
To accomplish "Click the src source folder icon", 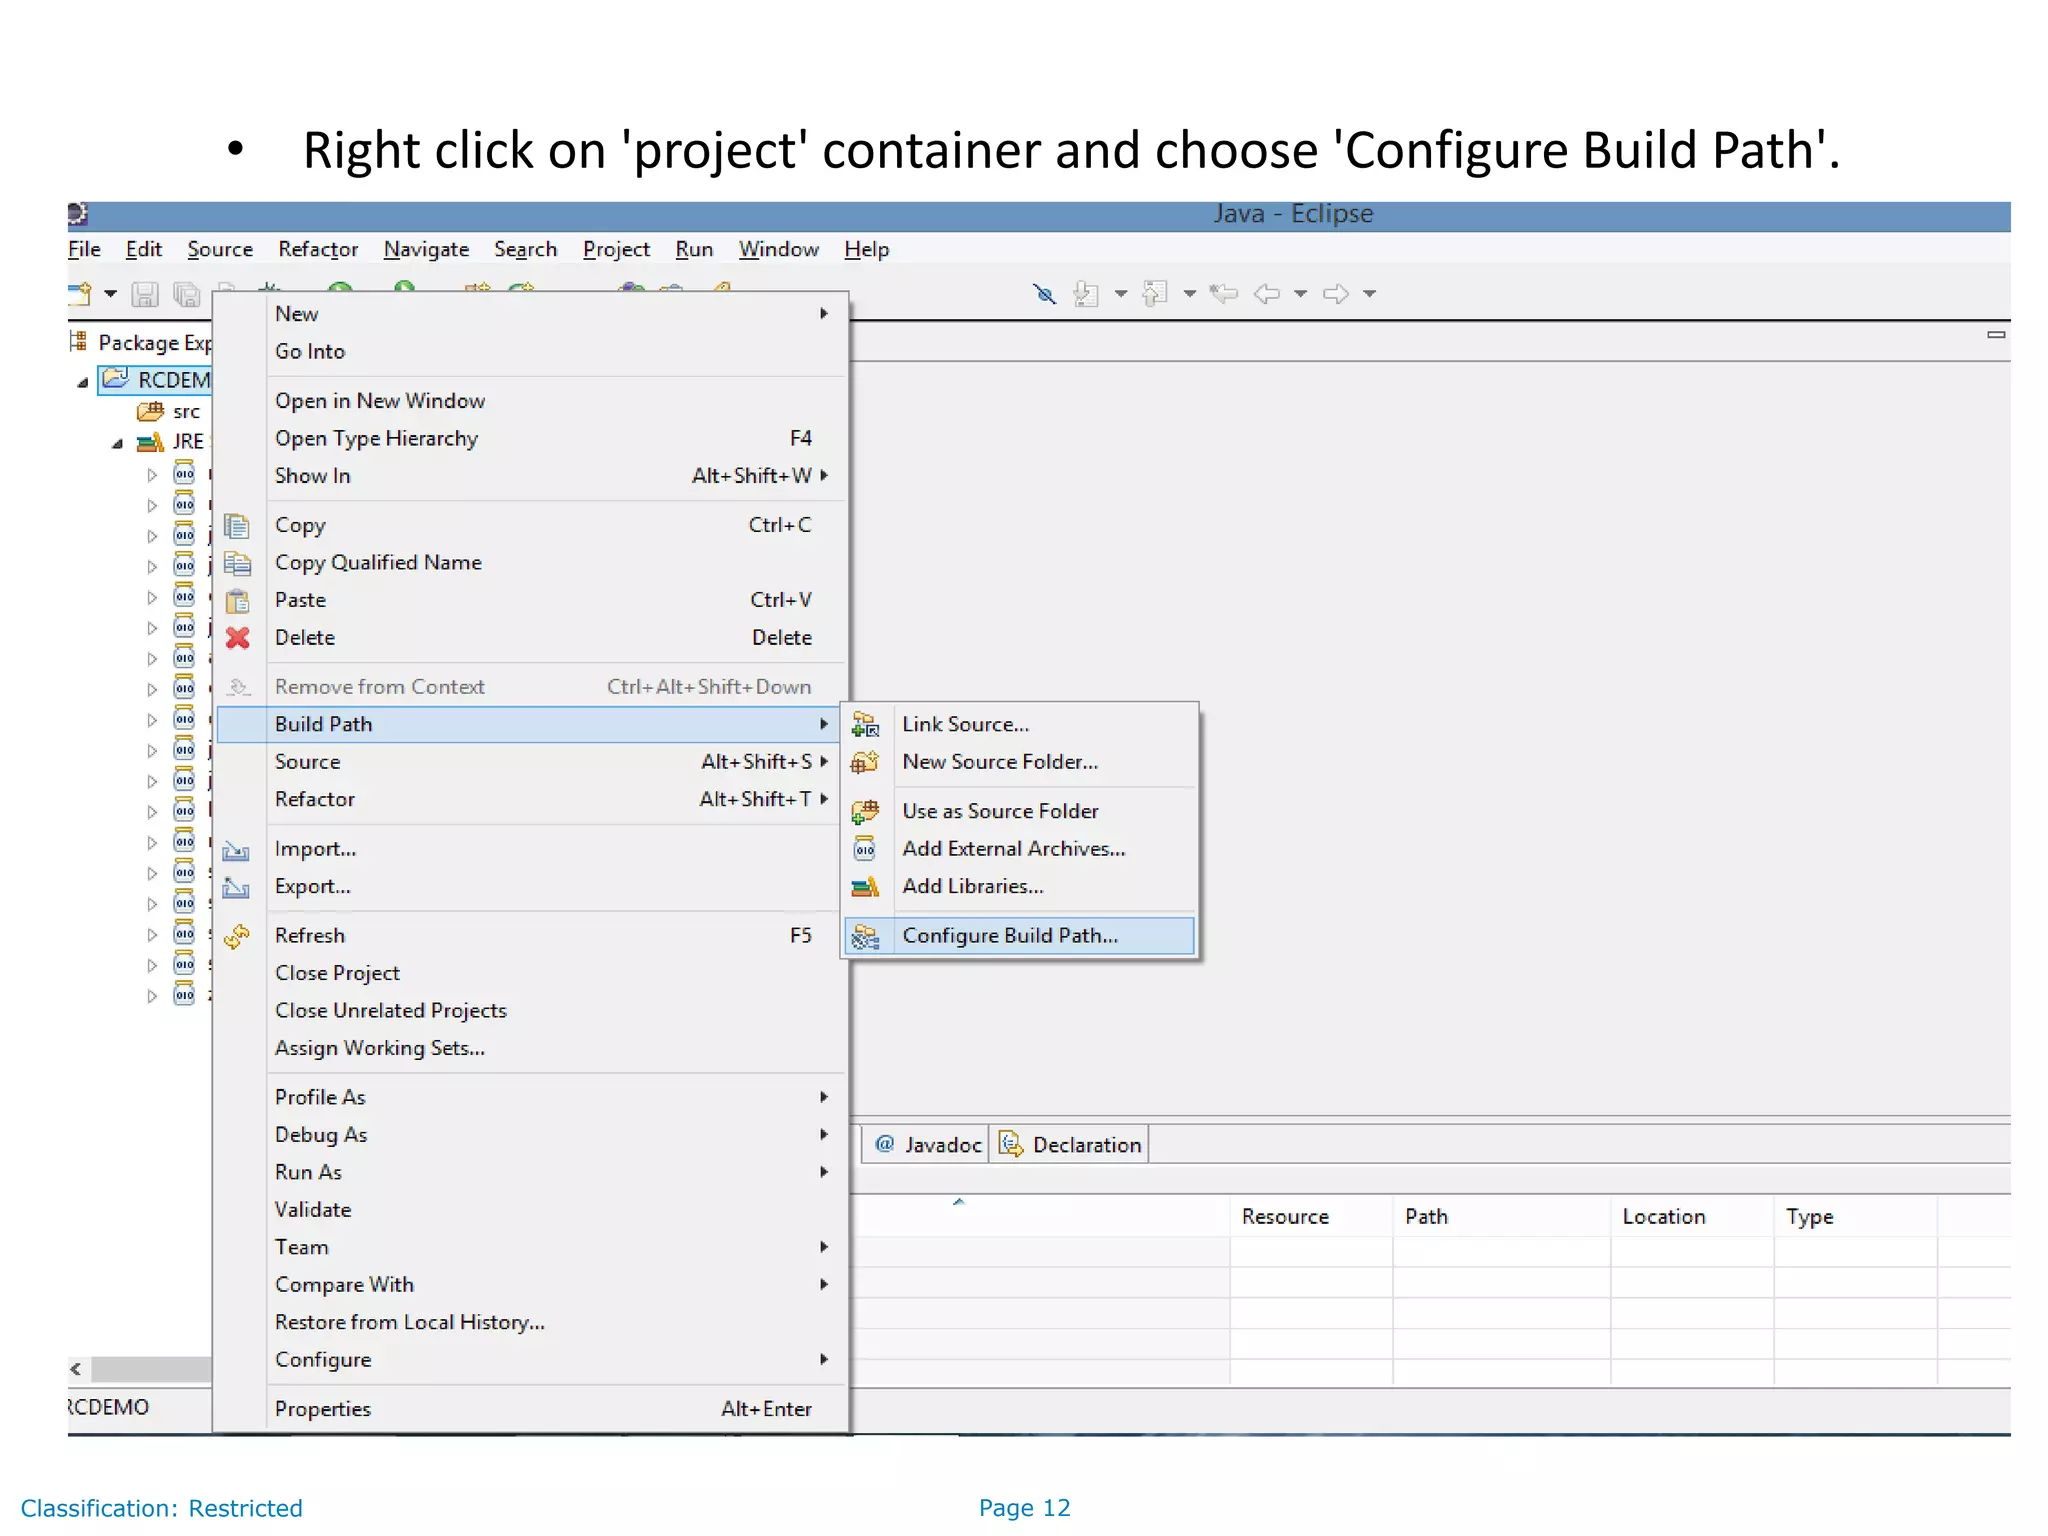I will [150, 411].
